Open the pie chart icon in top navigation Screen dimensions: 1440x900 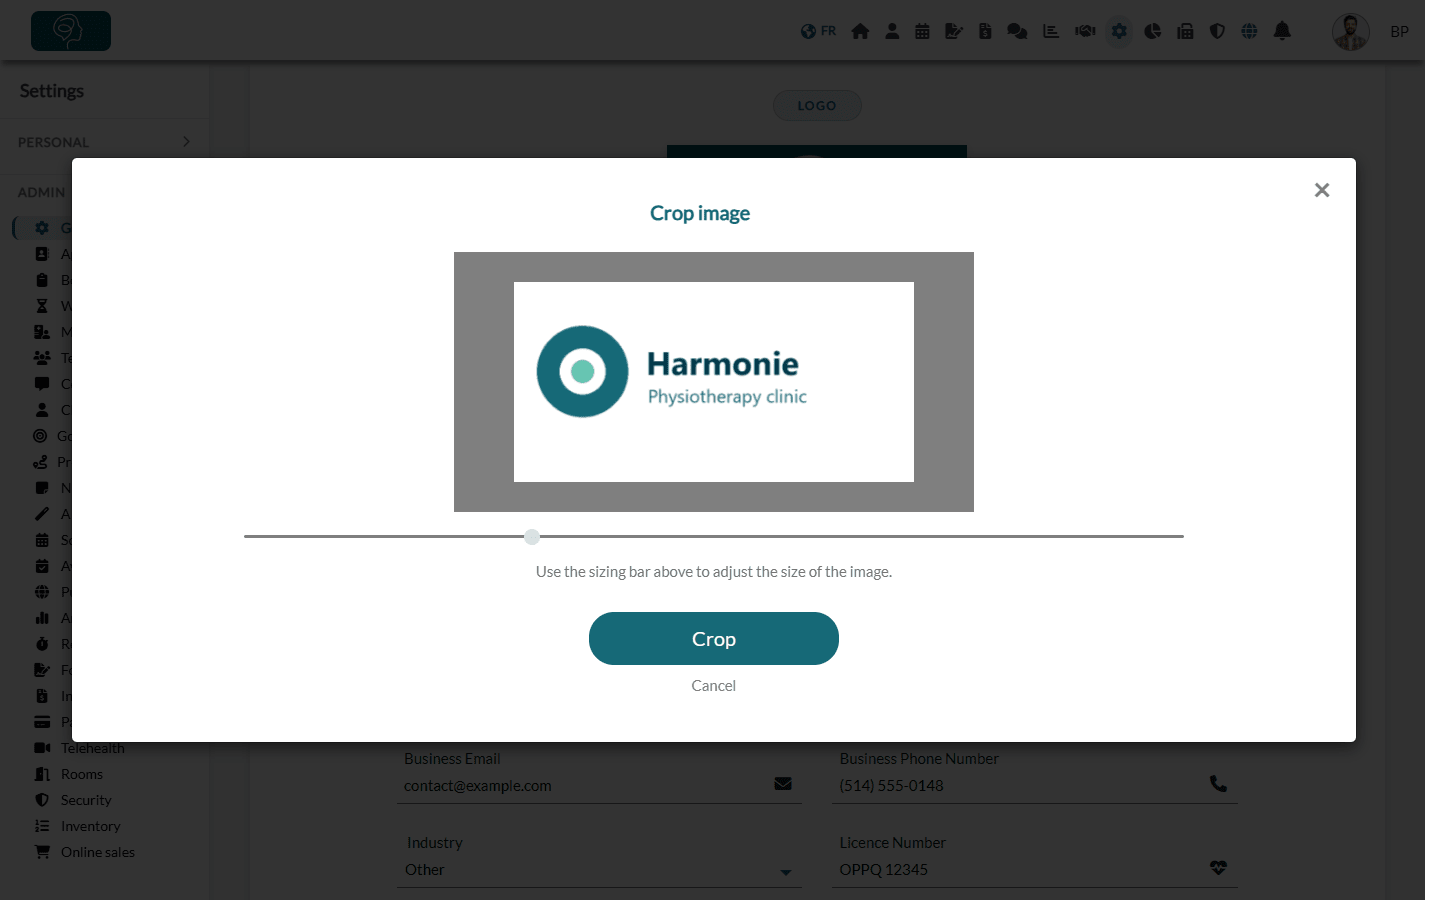[x=1153, y=31]
